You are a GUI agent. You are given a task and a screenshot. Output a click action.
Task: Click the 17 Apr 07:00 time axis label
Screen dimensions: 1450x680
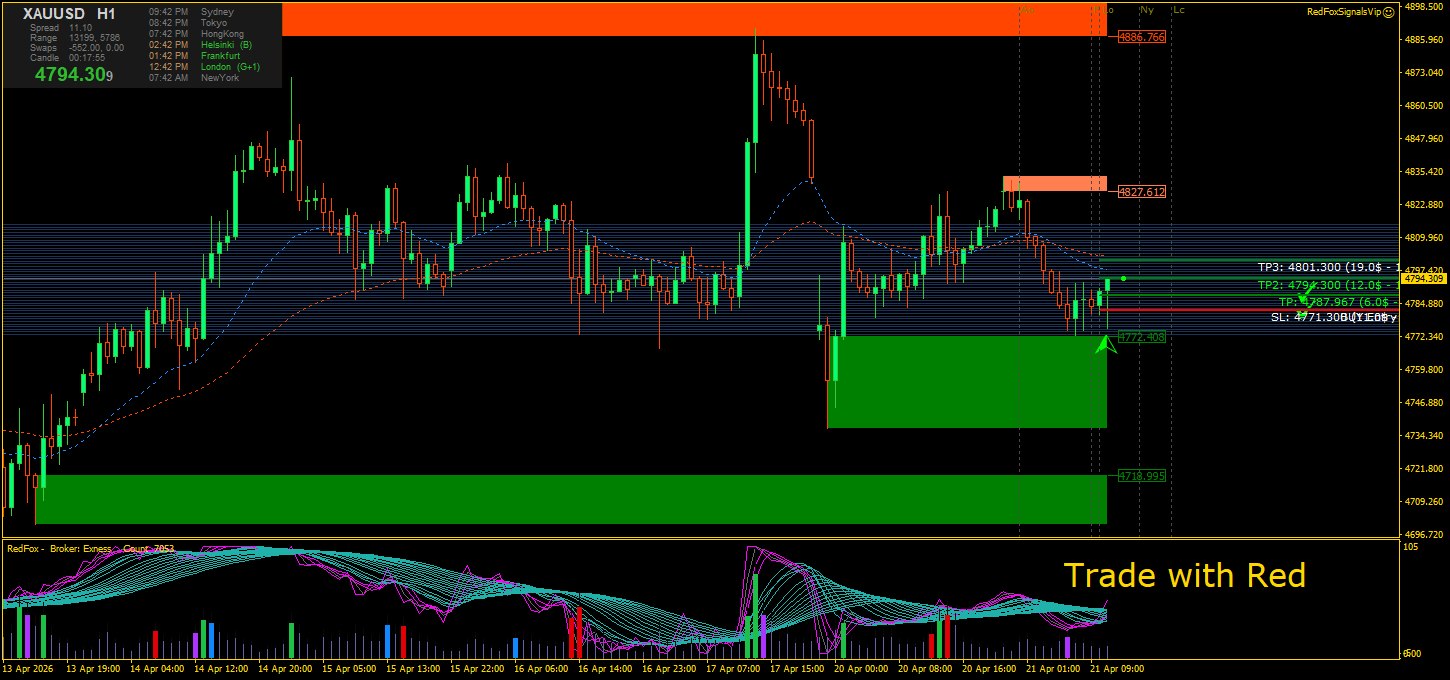731,668
